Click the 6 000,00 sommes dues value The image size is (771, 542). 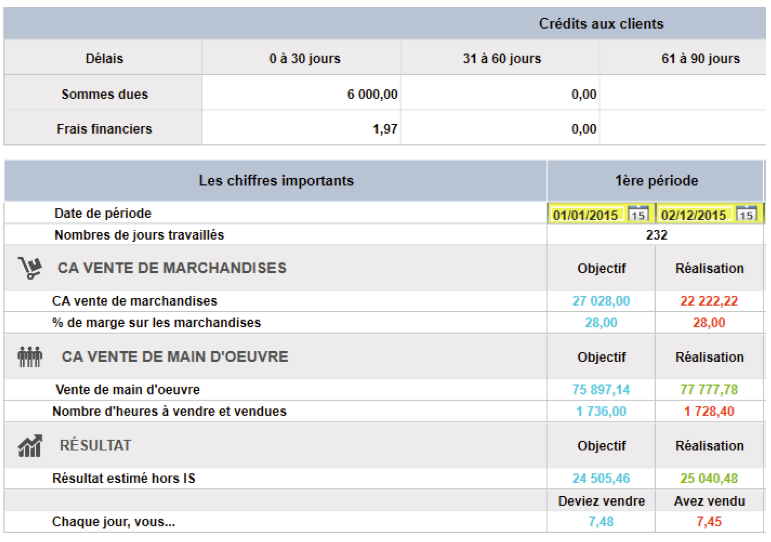[x=372, y=94]
